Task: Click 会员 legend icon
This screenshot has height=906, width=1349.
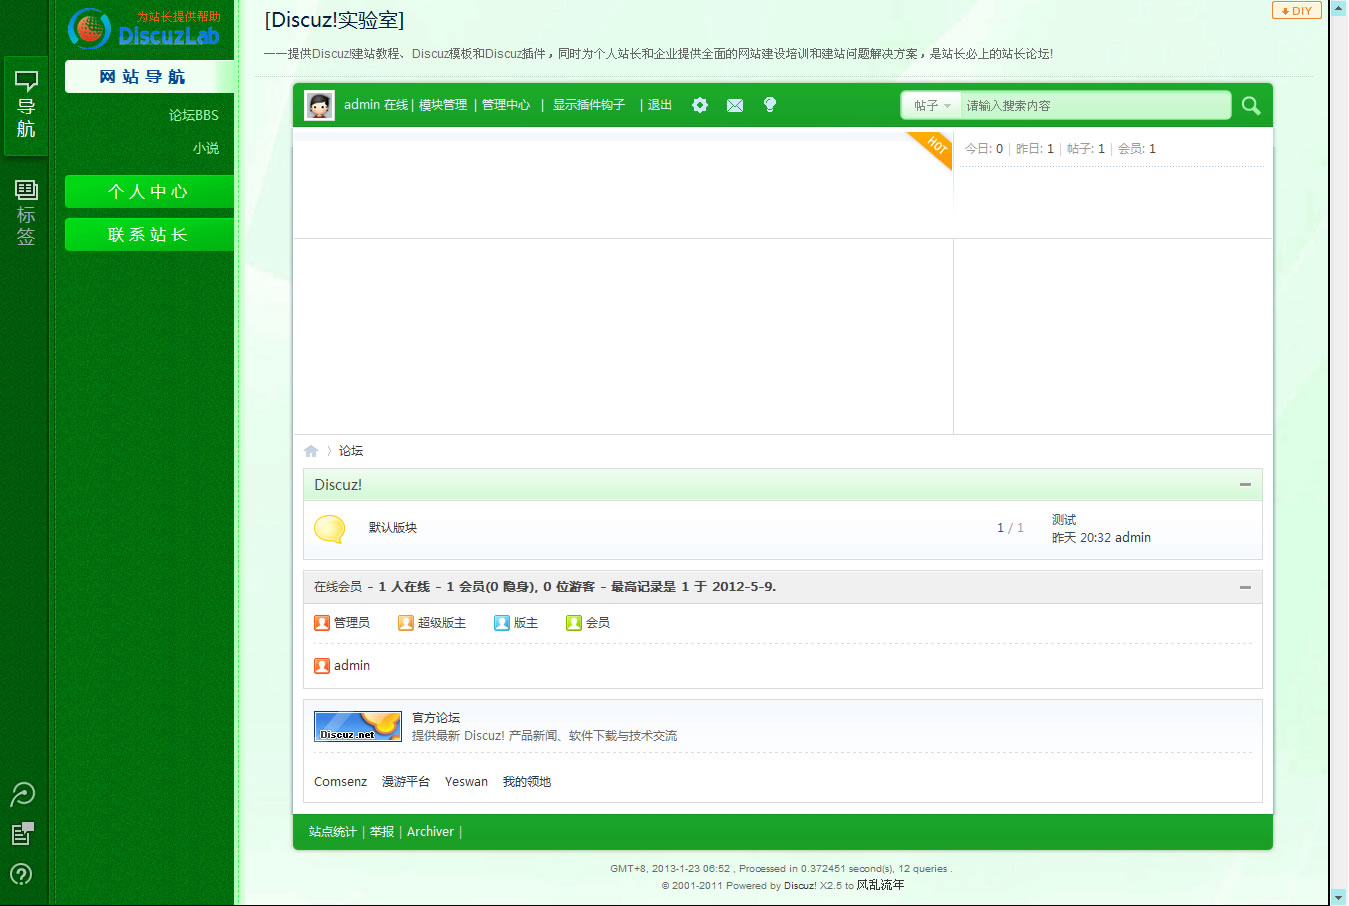Action: tap(574, 623)
